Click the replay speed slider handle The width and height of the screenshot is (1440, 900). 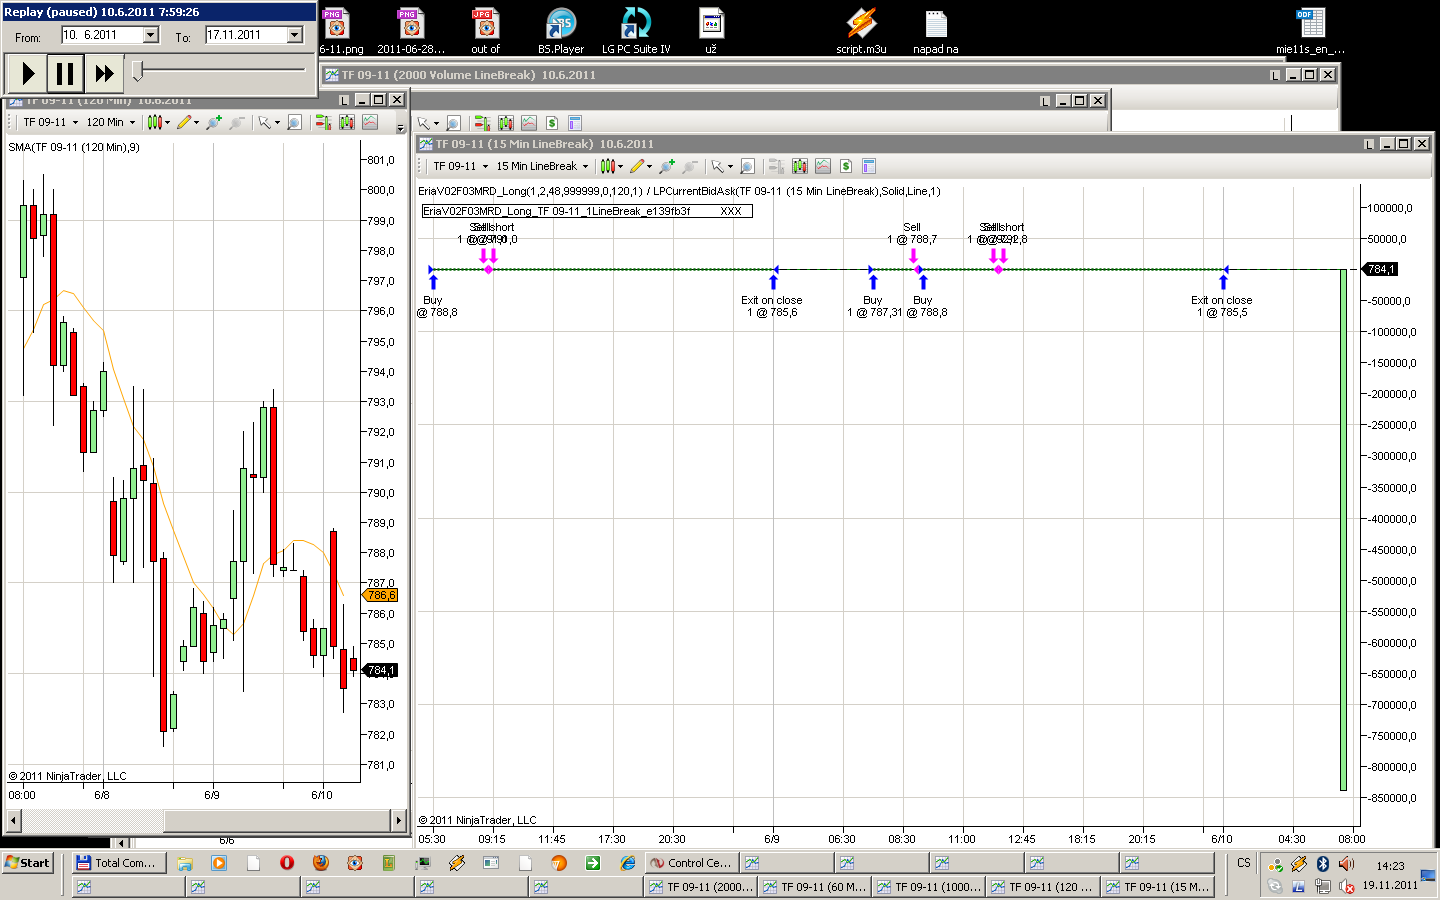[x=138, y=71]
